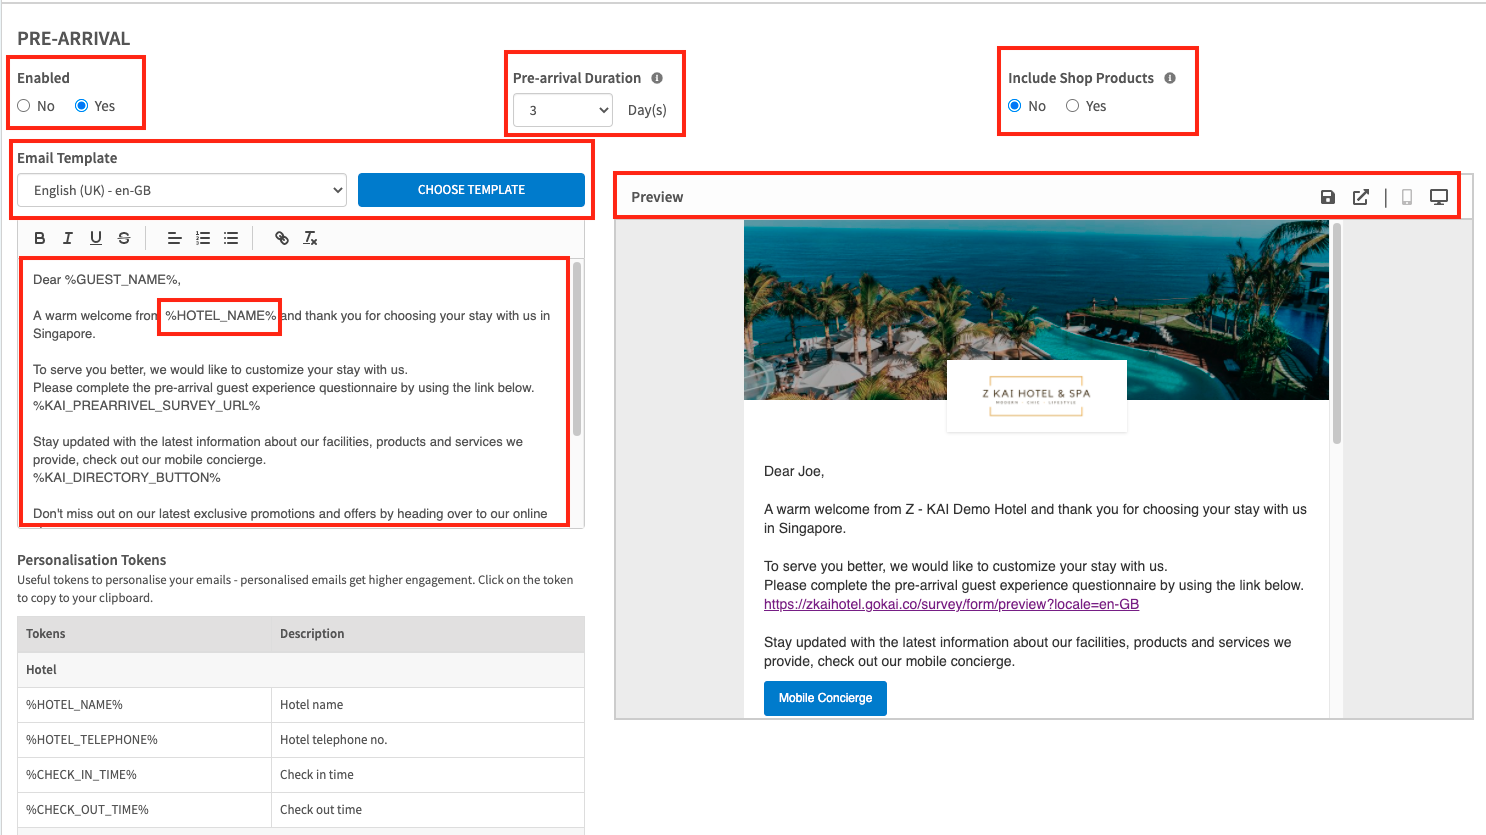The height and width of the screenshot is (835, 1486).
Task: Click the insert link icon
Action: pyautogui.click(x=282, y=238)
